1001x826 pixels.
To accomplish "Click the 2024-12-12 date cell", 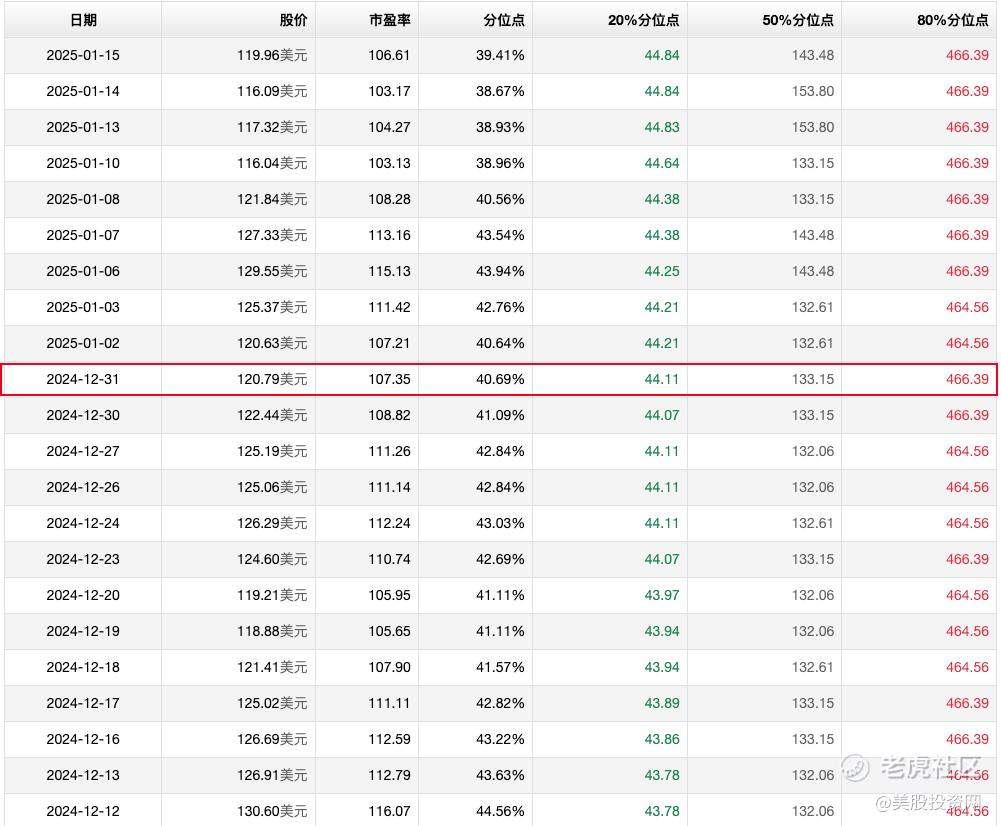I will click(x=83, y=811).
